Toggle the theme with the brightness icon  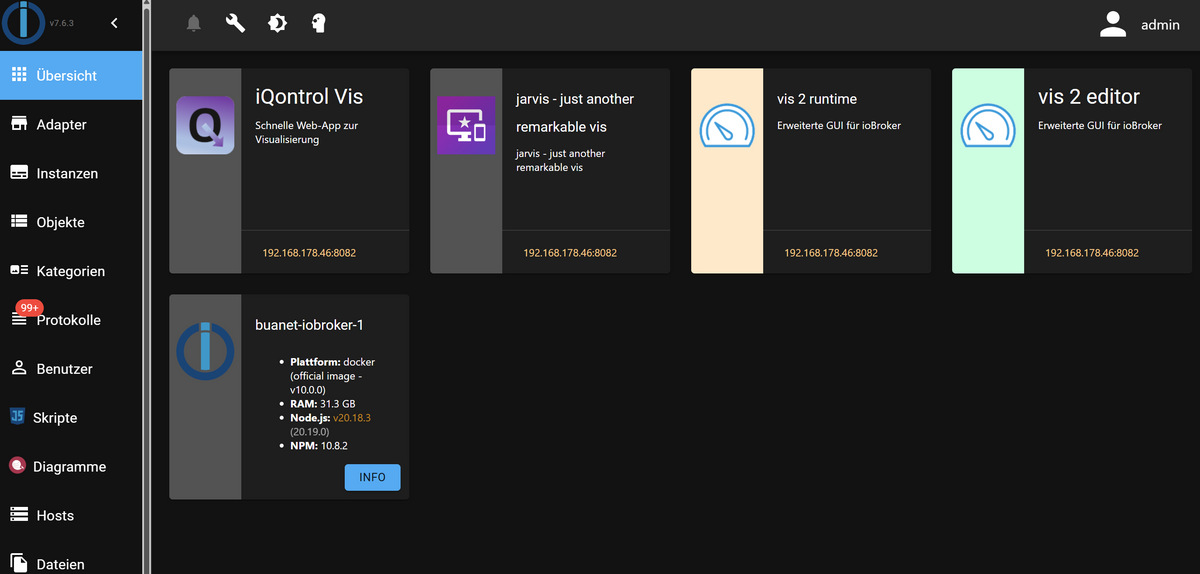pos(277,23)
